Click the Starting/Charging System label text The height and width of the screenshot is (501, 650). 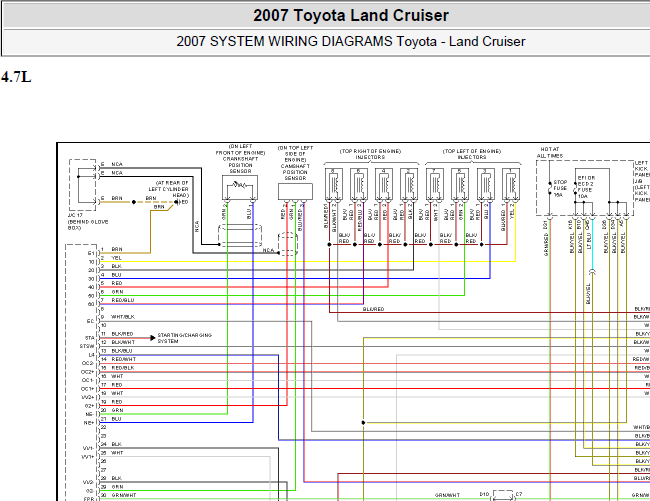click(184, 338)
